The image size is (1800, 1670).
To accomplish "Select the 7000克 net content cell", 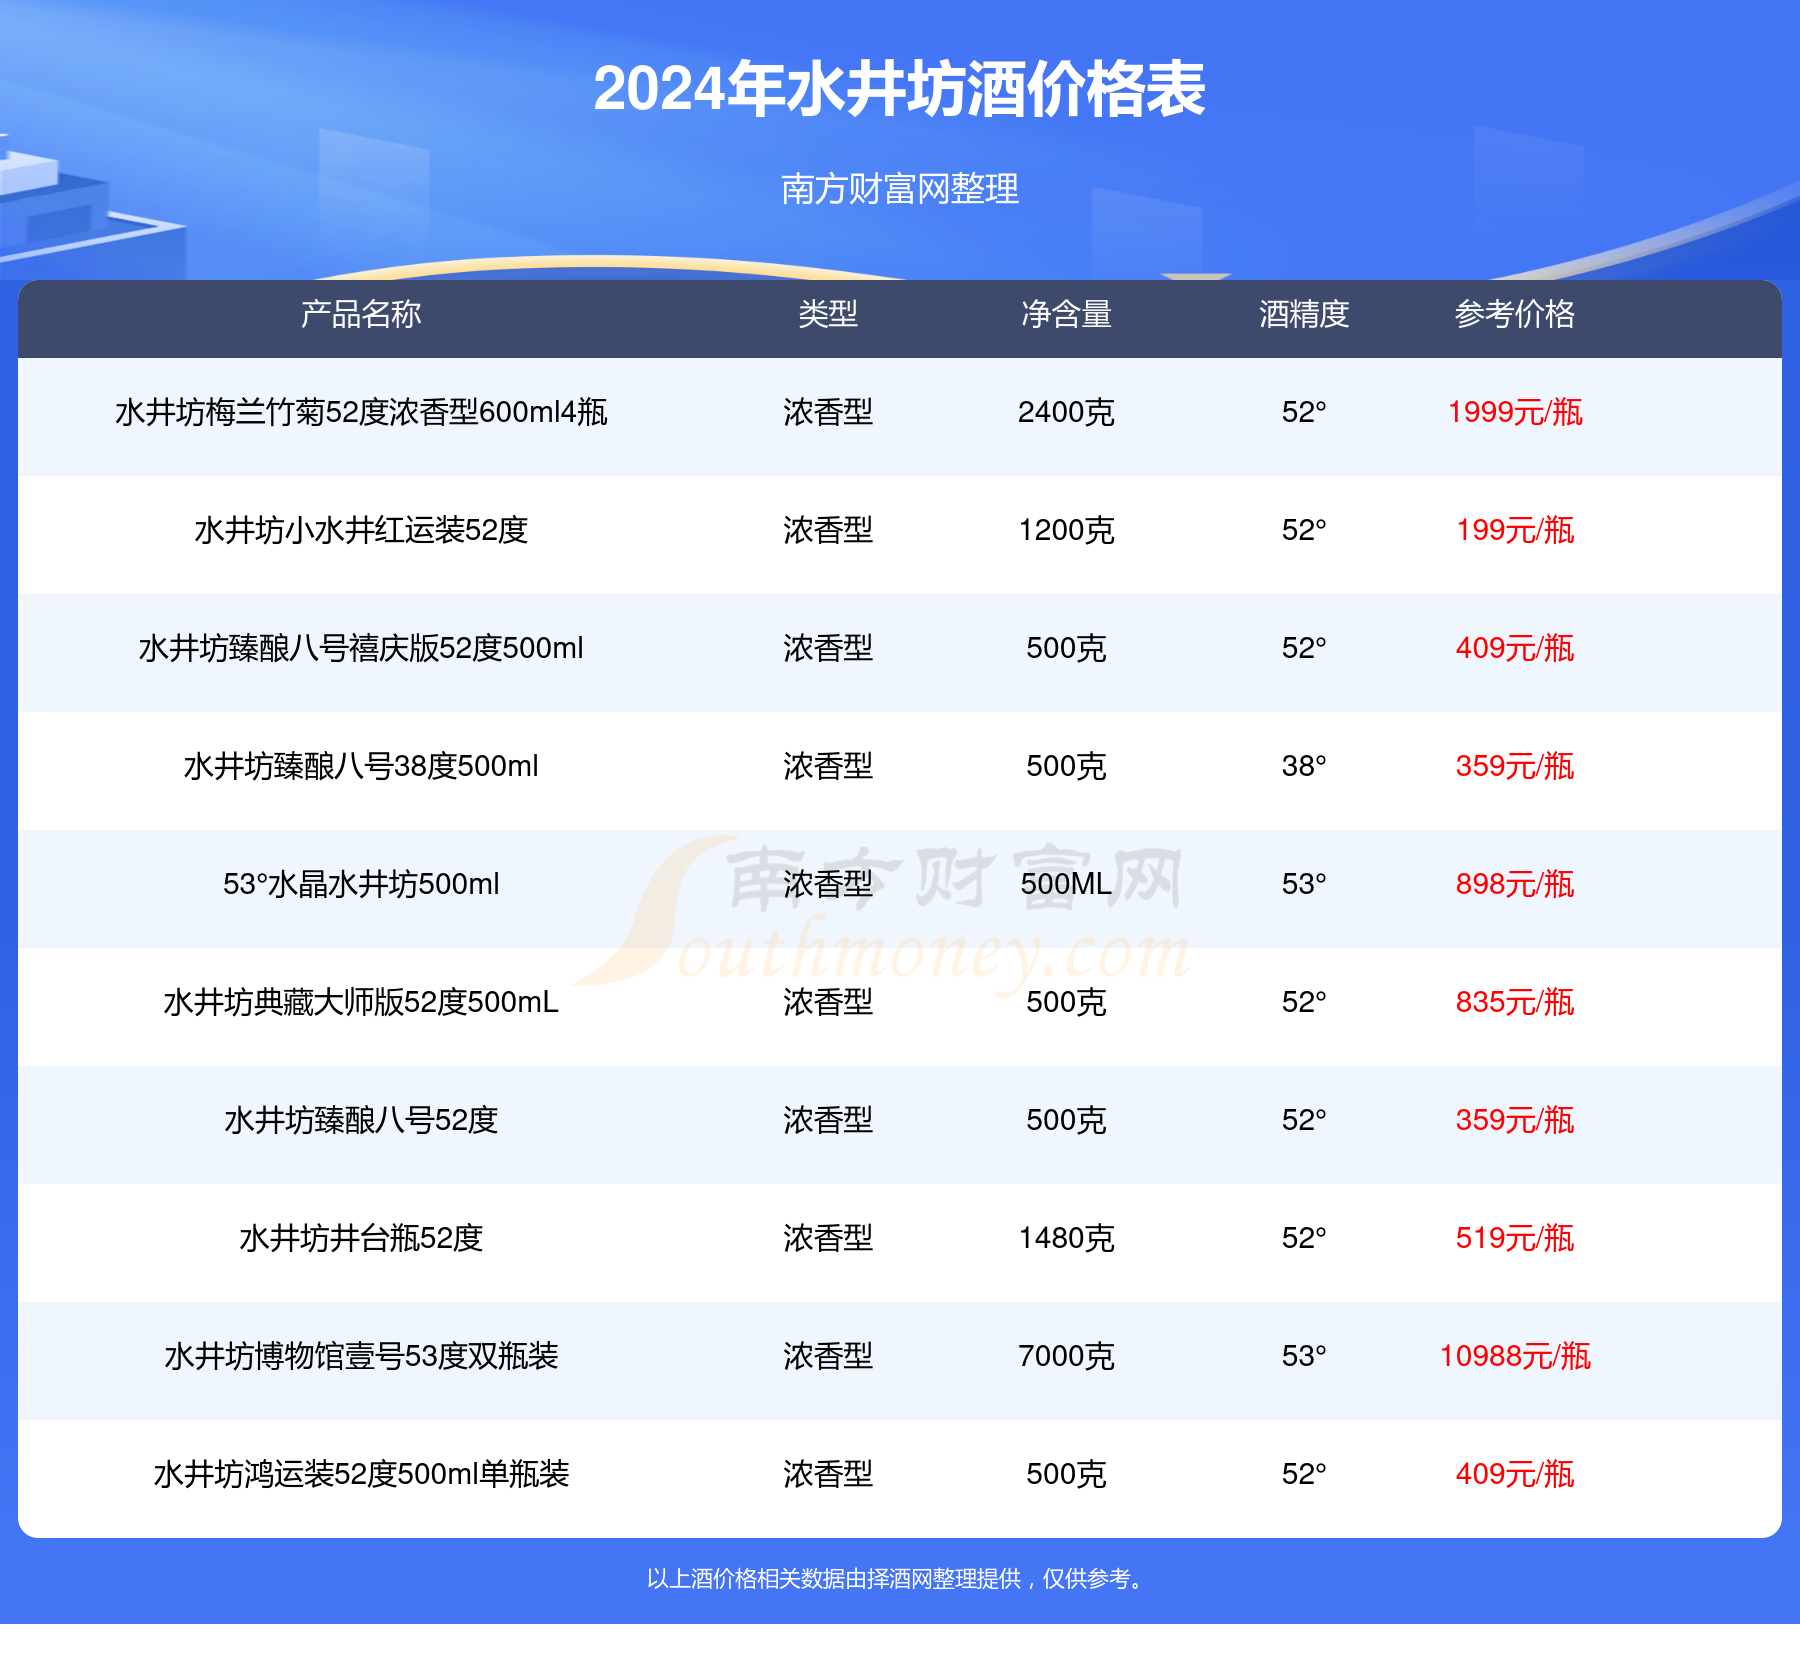I will tap(1066, 1356).
